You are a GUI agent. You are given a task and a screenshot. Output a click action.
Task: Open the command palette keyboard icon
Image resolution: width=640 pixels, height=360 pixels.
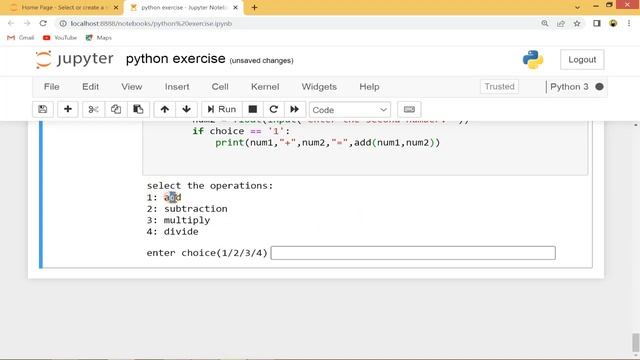[409, 109]
